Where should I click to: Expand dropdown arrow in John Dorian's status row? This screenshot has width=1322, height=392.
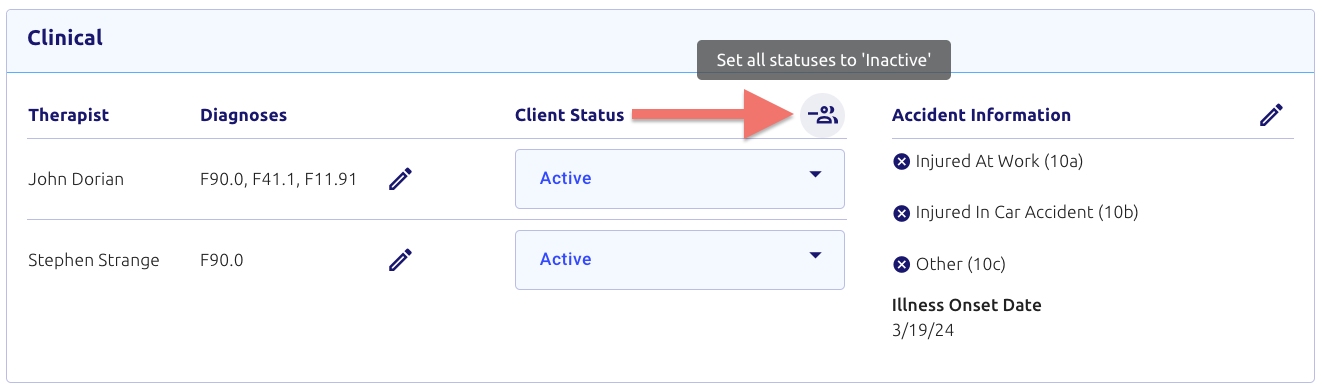pyautogui.click(x=815, y=174)
